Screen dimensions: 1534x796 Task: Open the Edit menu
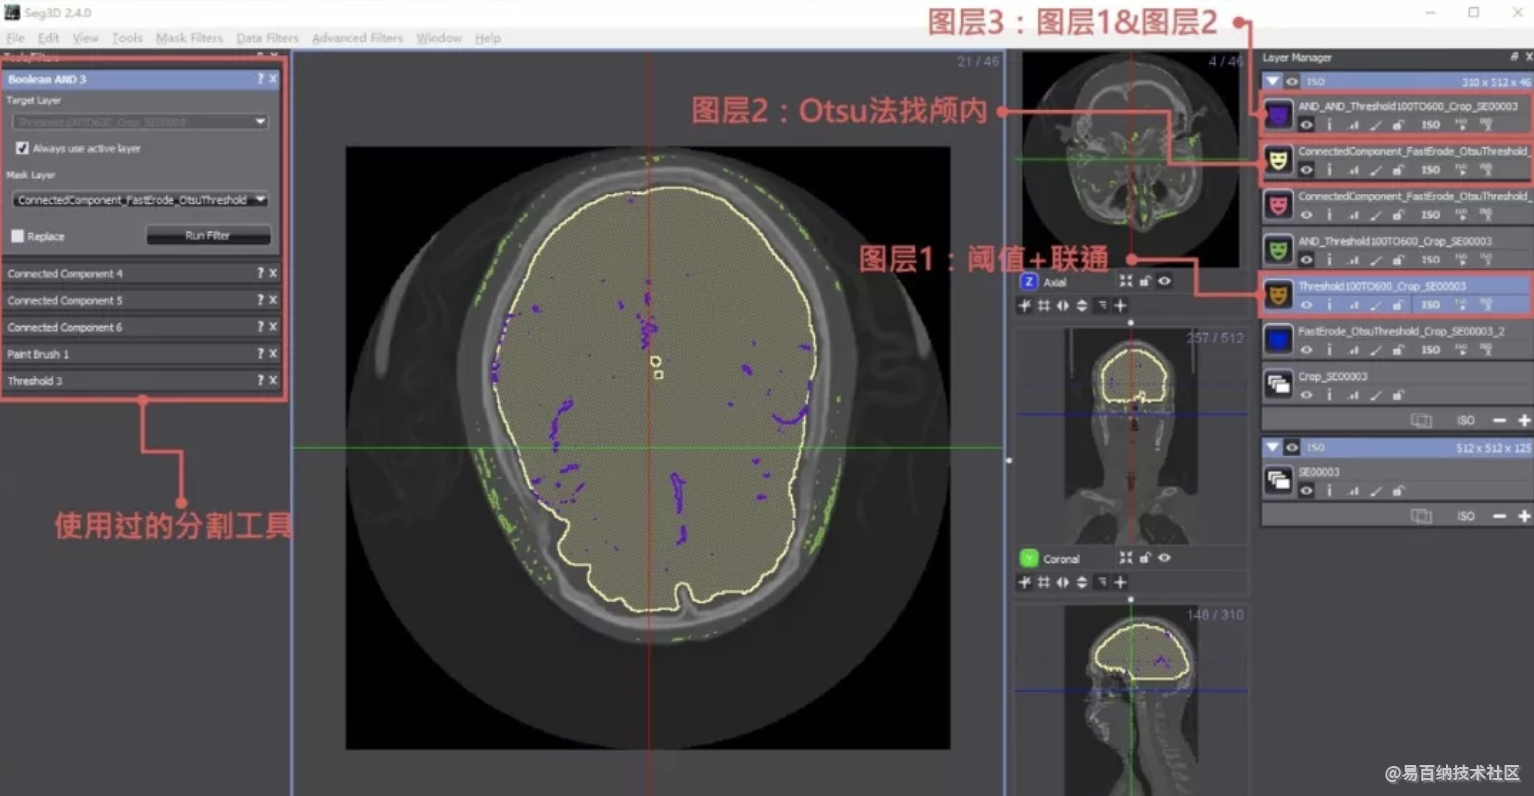pos(48,38)
